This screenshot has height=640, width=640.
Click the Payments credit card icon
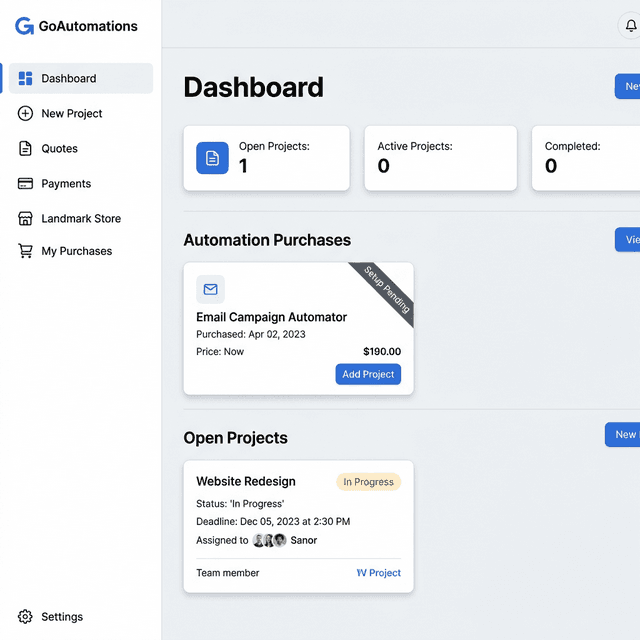coord(25,184)
